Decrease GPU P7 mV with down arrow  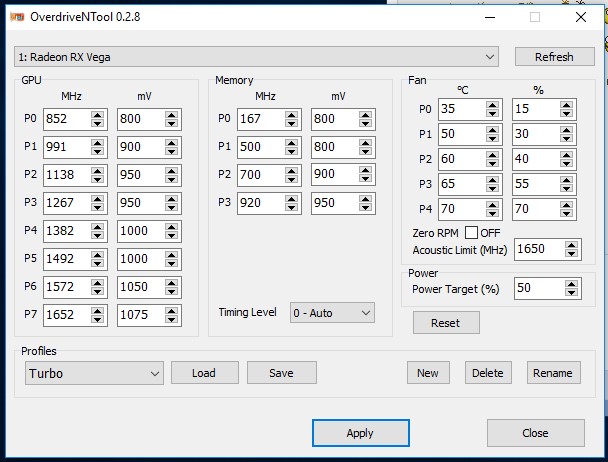(x=171, y=319)
